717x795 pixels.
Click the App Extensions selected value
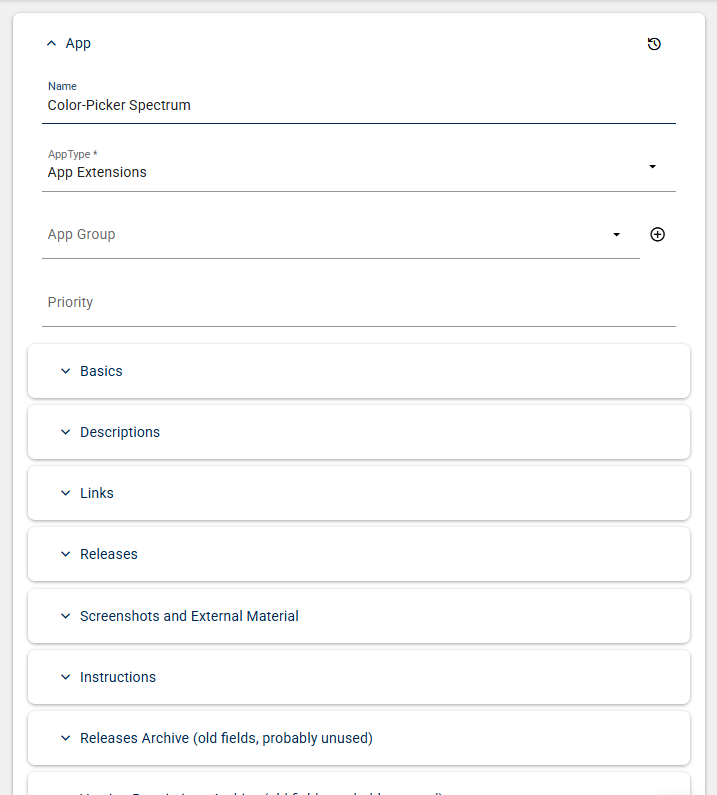[97, 172]
